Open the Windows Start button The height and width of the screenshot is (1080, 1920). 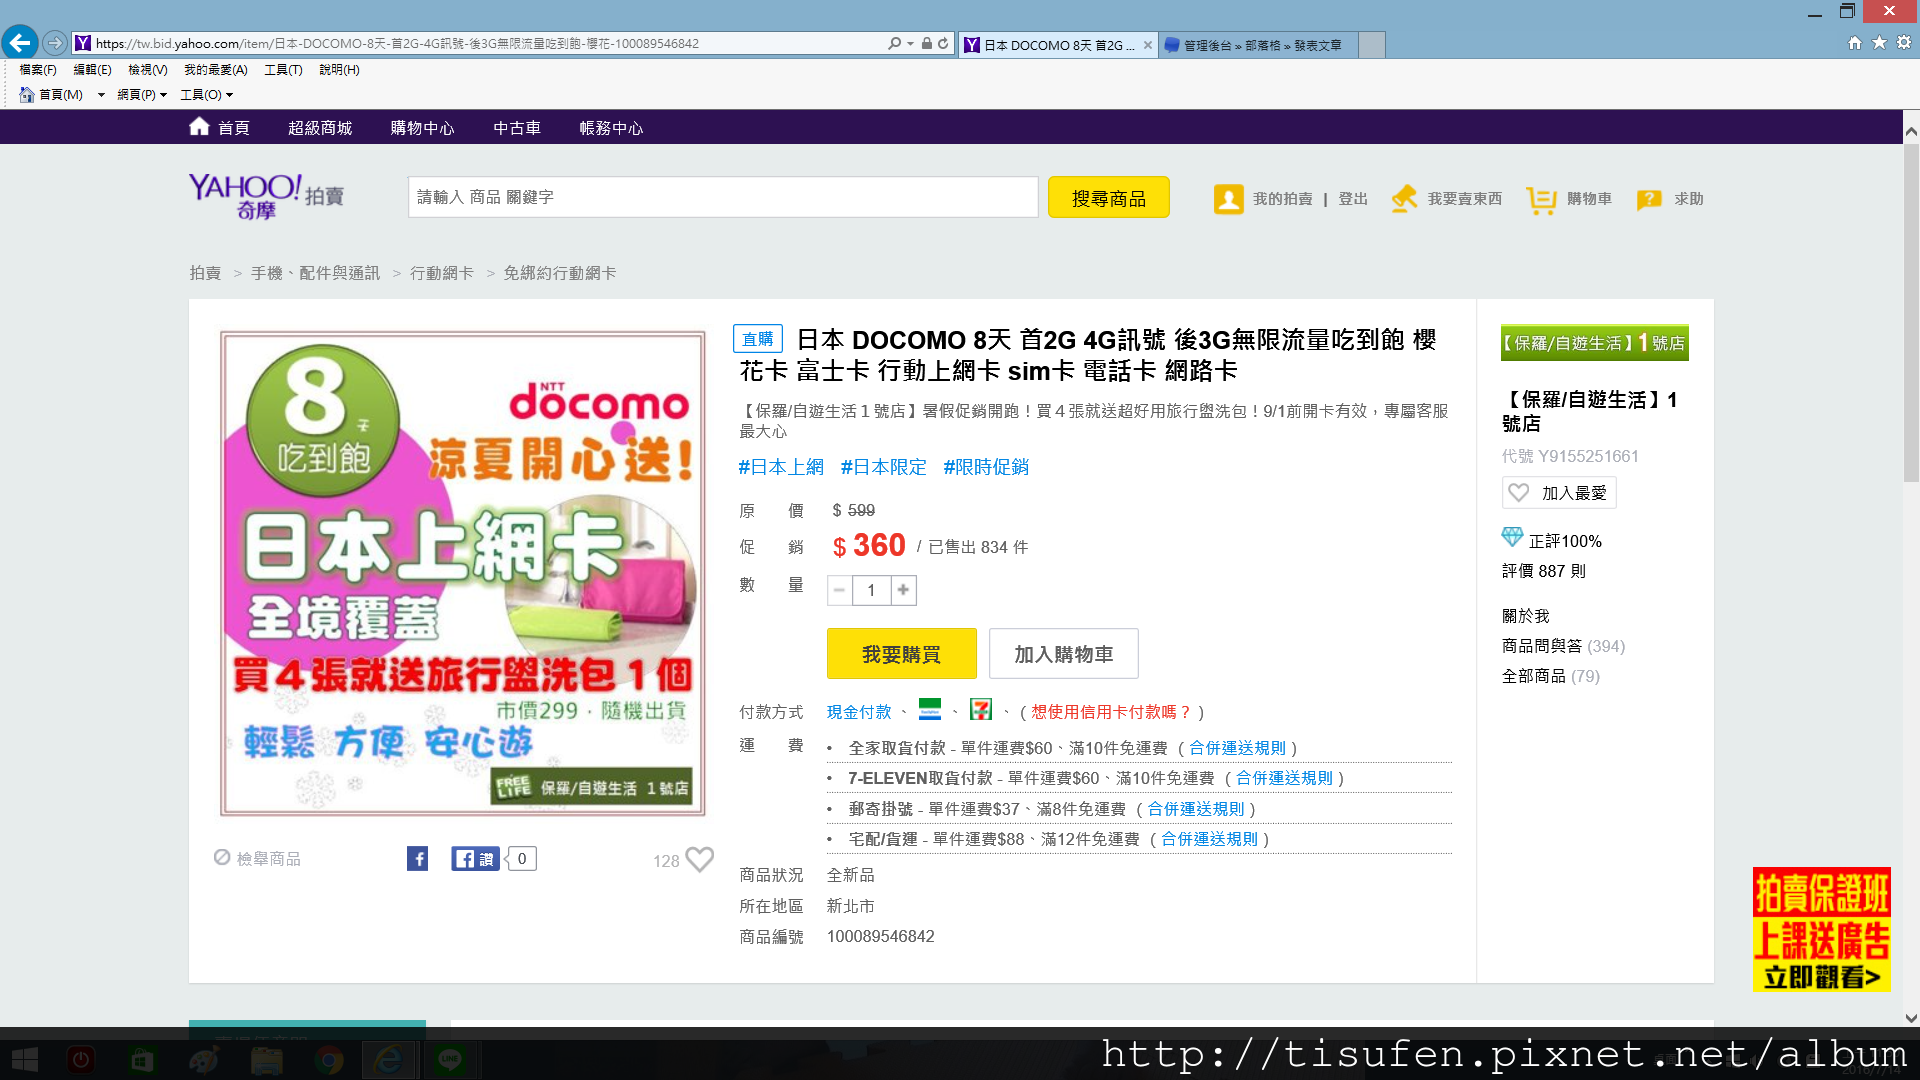tap(24, 1060)
